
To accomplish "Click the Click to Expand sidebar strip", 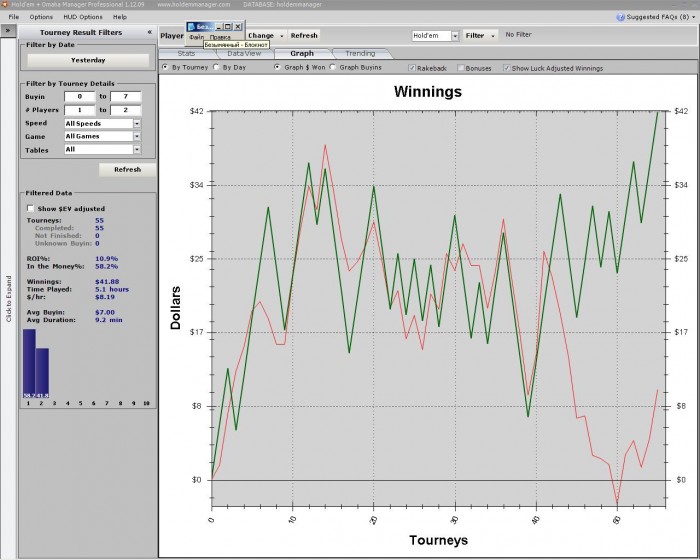I will (x=8, y=298).
